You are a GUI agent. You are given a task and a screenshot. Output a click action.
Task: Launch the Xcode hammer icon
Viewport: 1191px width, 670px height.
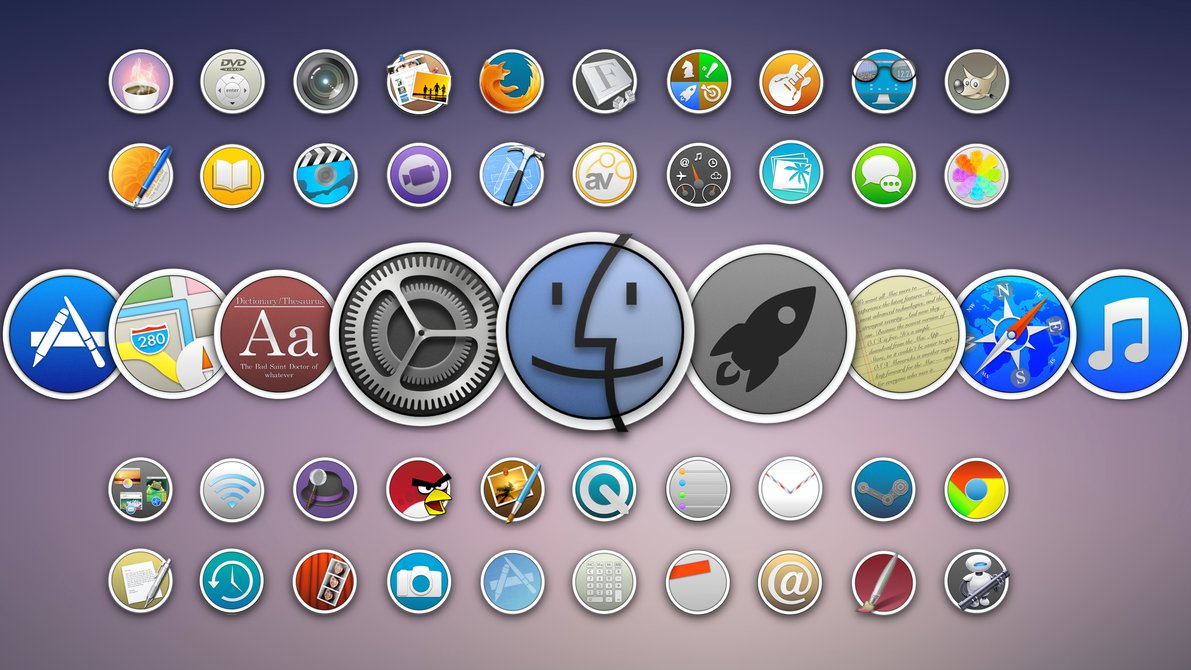click(511, 175)
